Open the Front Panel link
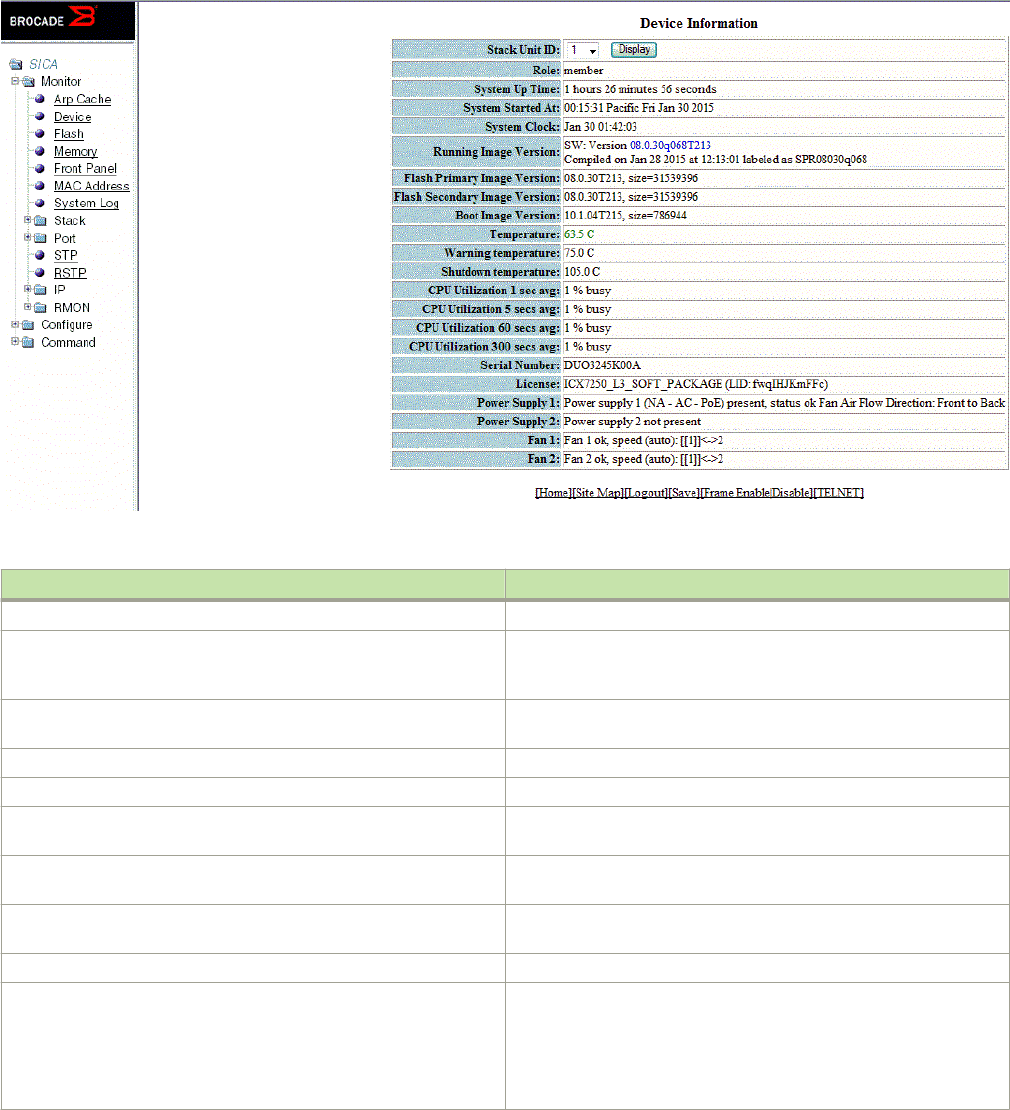 pyautogui.click(x=85, y=168)
